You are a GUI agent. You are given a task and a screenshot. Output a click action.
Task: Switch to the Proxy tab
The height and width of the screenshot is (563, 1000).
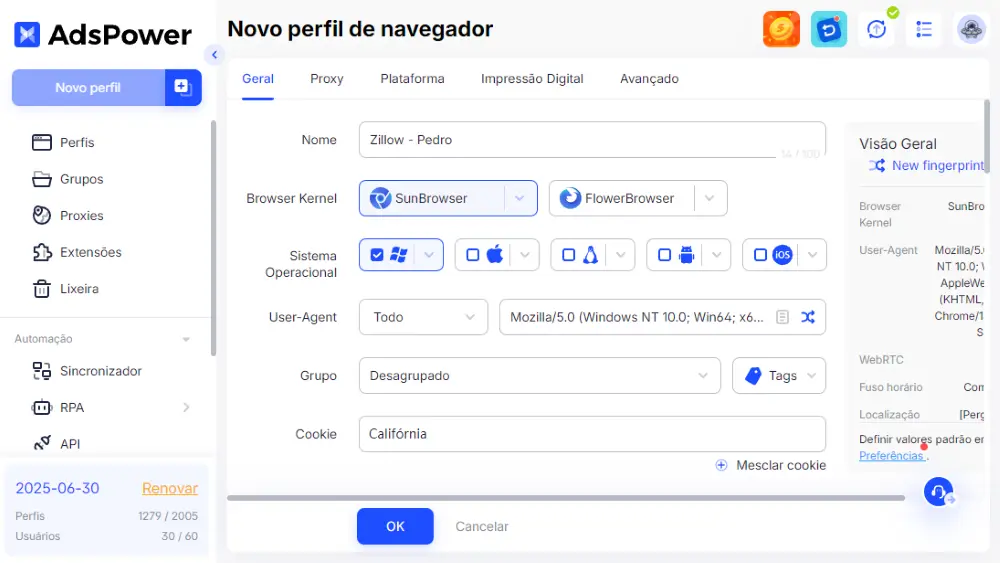pos(327,78)
